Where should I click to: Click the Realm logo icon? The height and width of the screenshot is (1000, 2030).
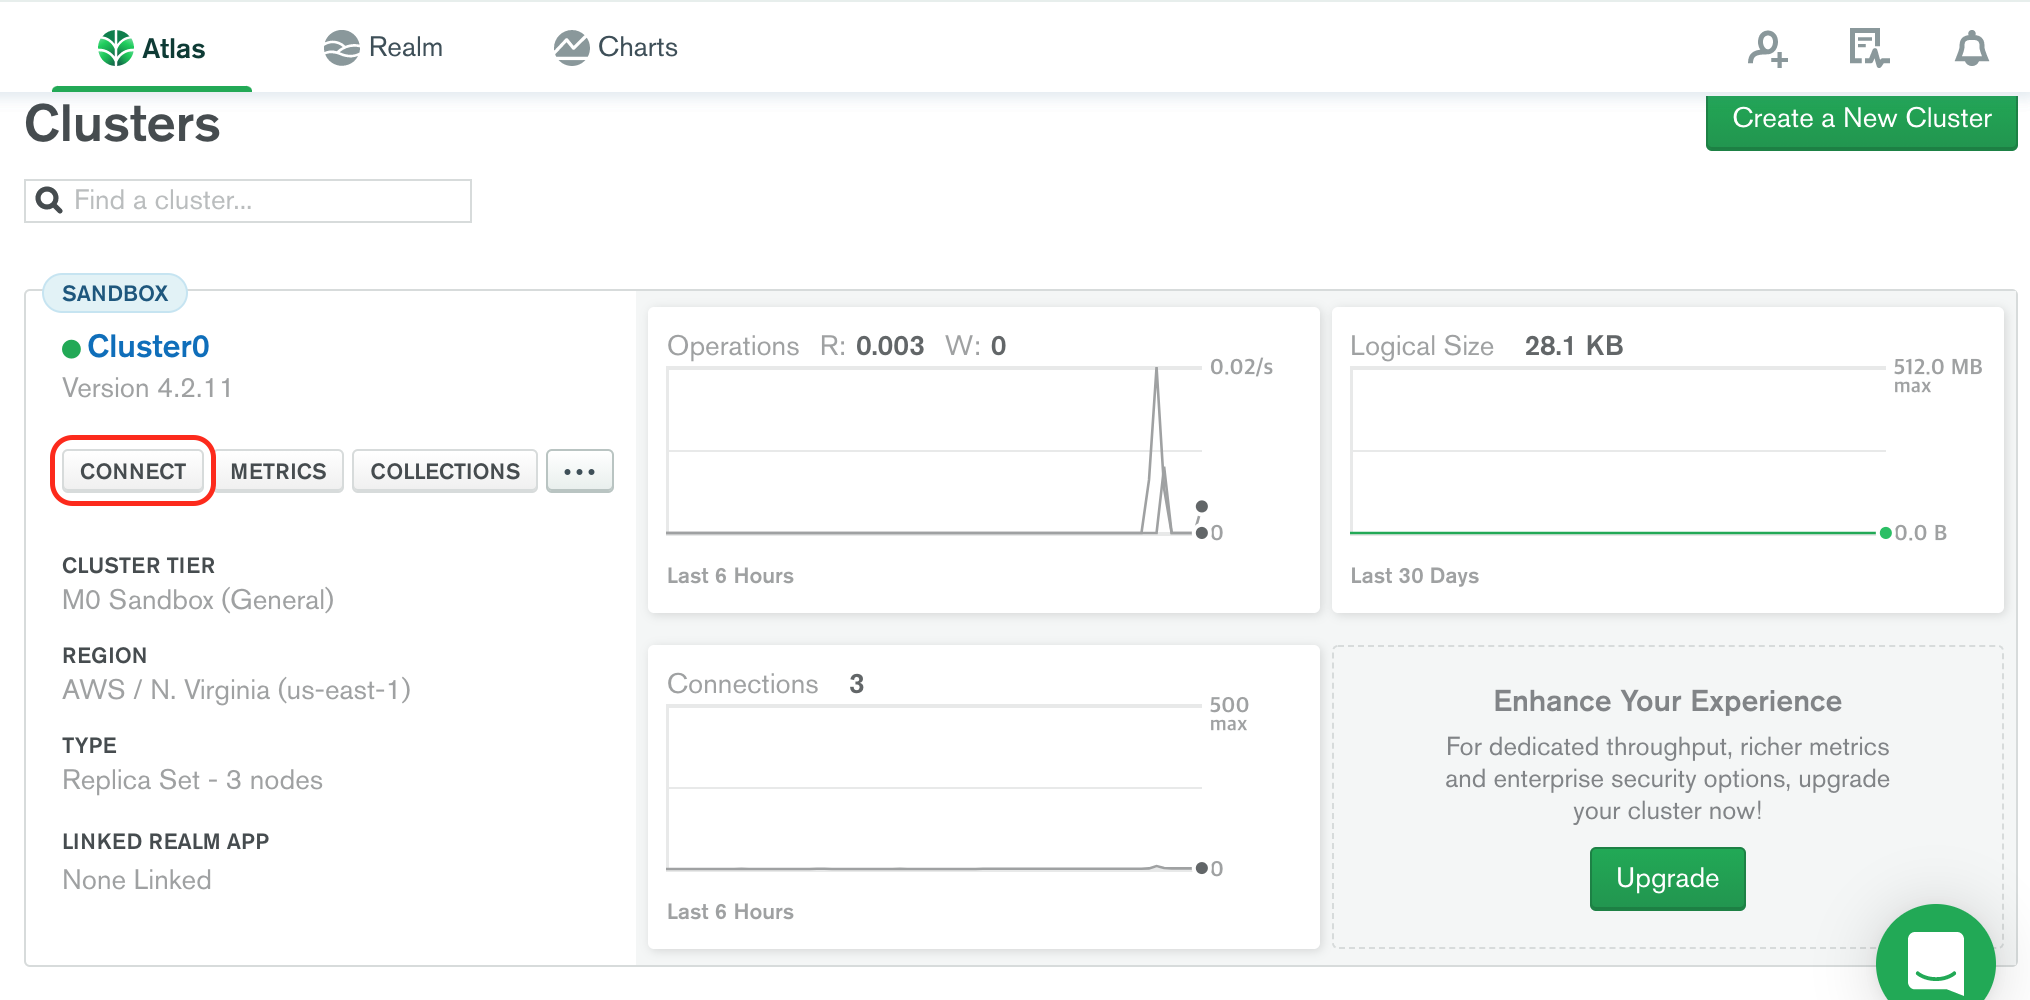point(342,48)
